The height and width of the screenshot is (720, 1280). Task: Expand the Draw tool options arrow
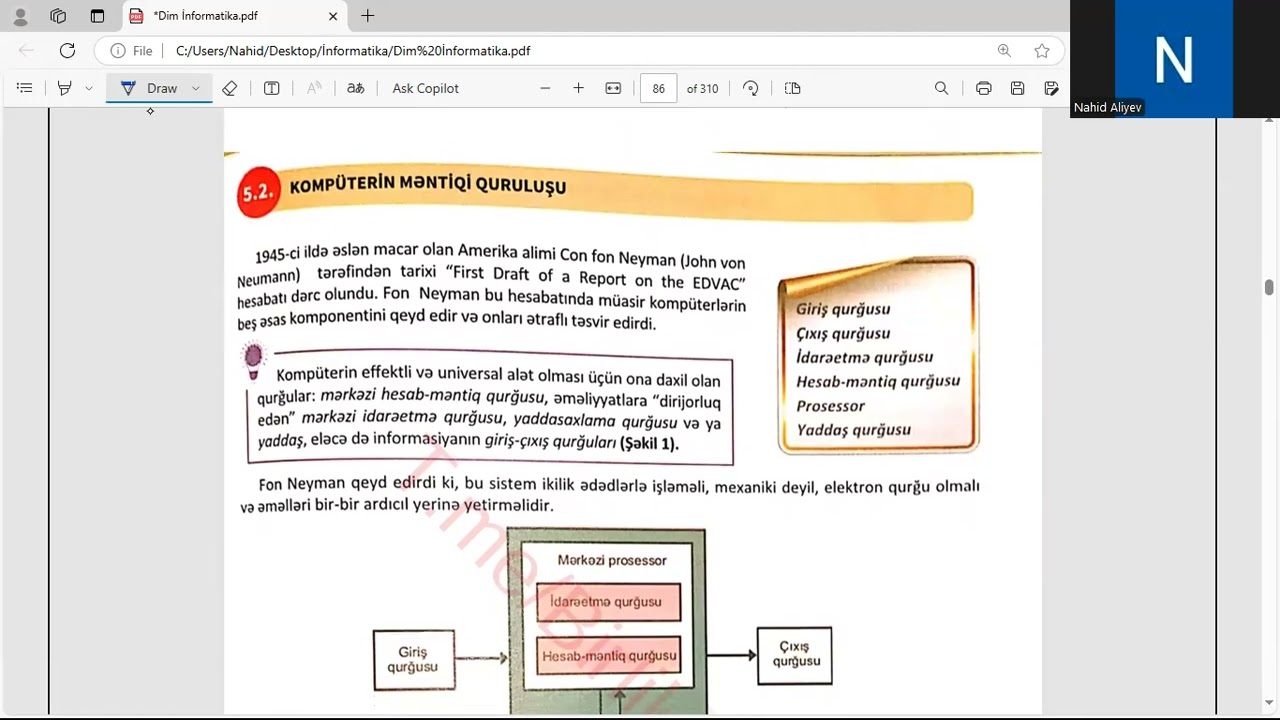(x=196, y=88)
